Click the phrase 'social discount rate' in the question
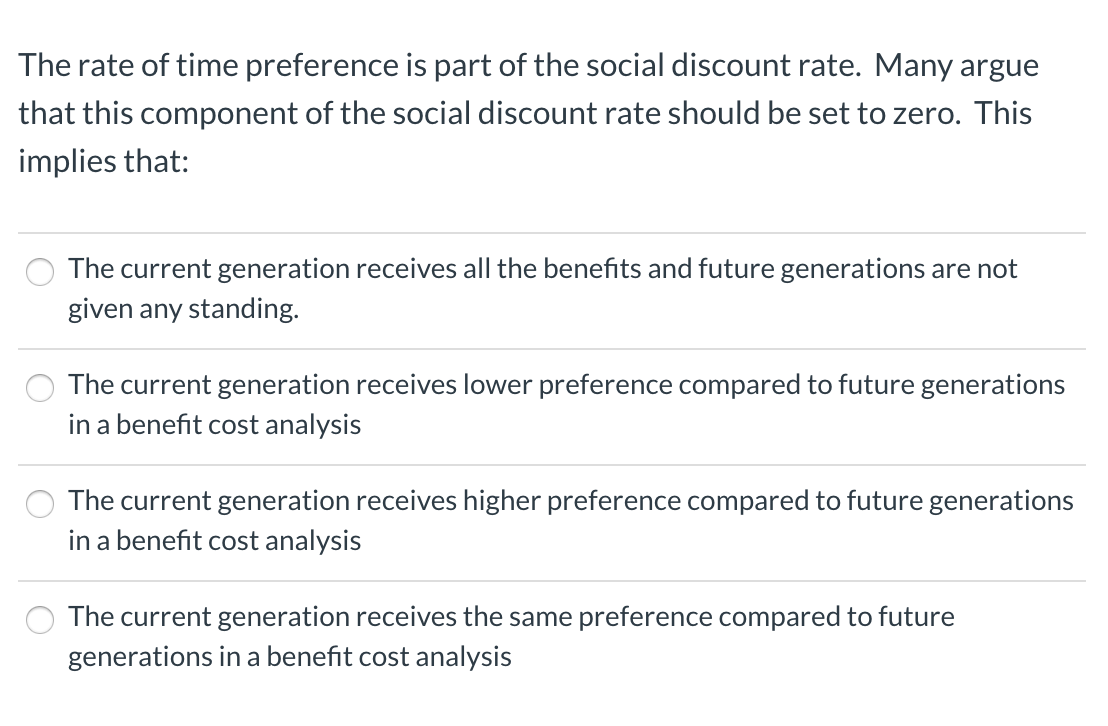Viewport: 1108px width, 726px height. [x=720, y=64]
